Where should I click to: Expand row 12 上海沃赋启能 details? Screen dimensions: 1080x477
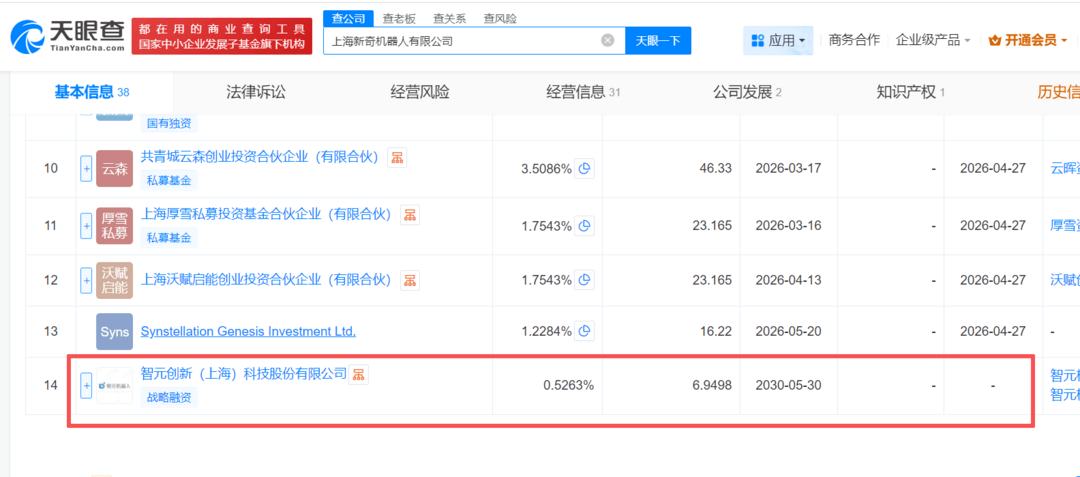tap(86, 280)
